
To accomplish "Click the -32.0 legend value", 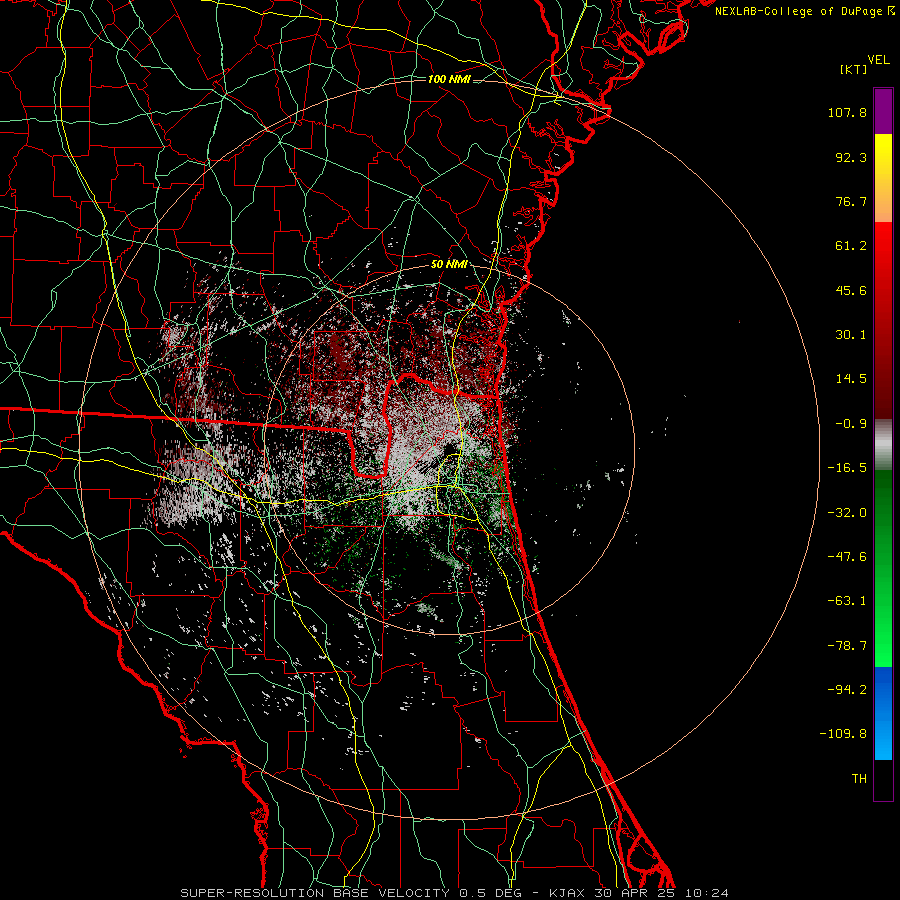I will coord(847,513).
